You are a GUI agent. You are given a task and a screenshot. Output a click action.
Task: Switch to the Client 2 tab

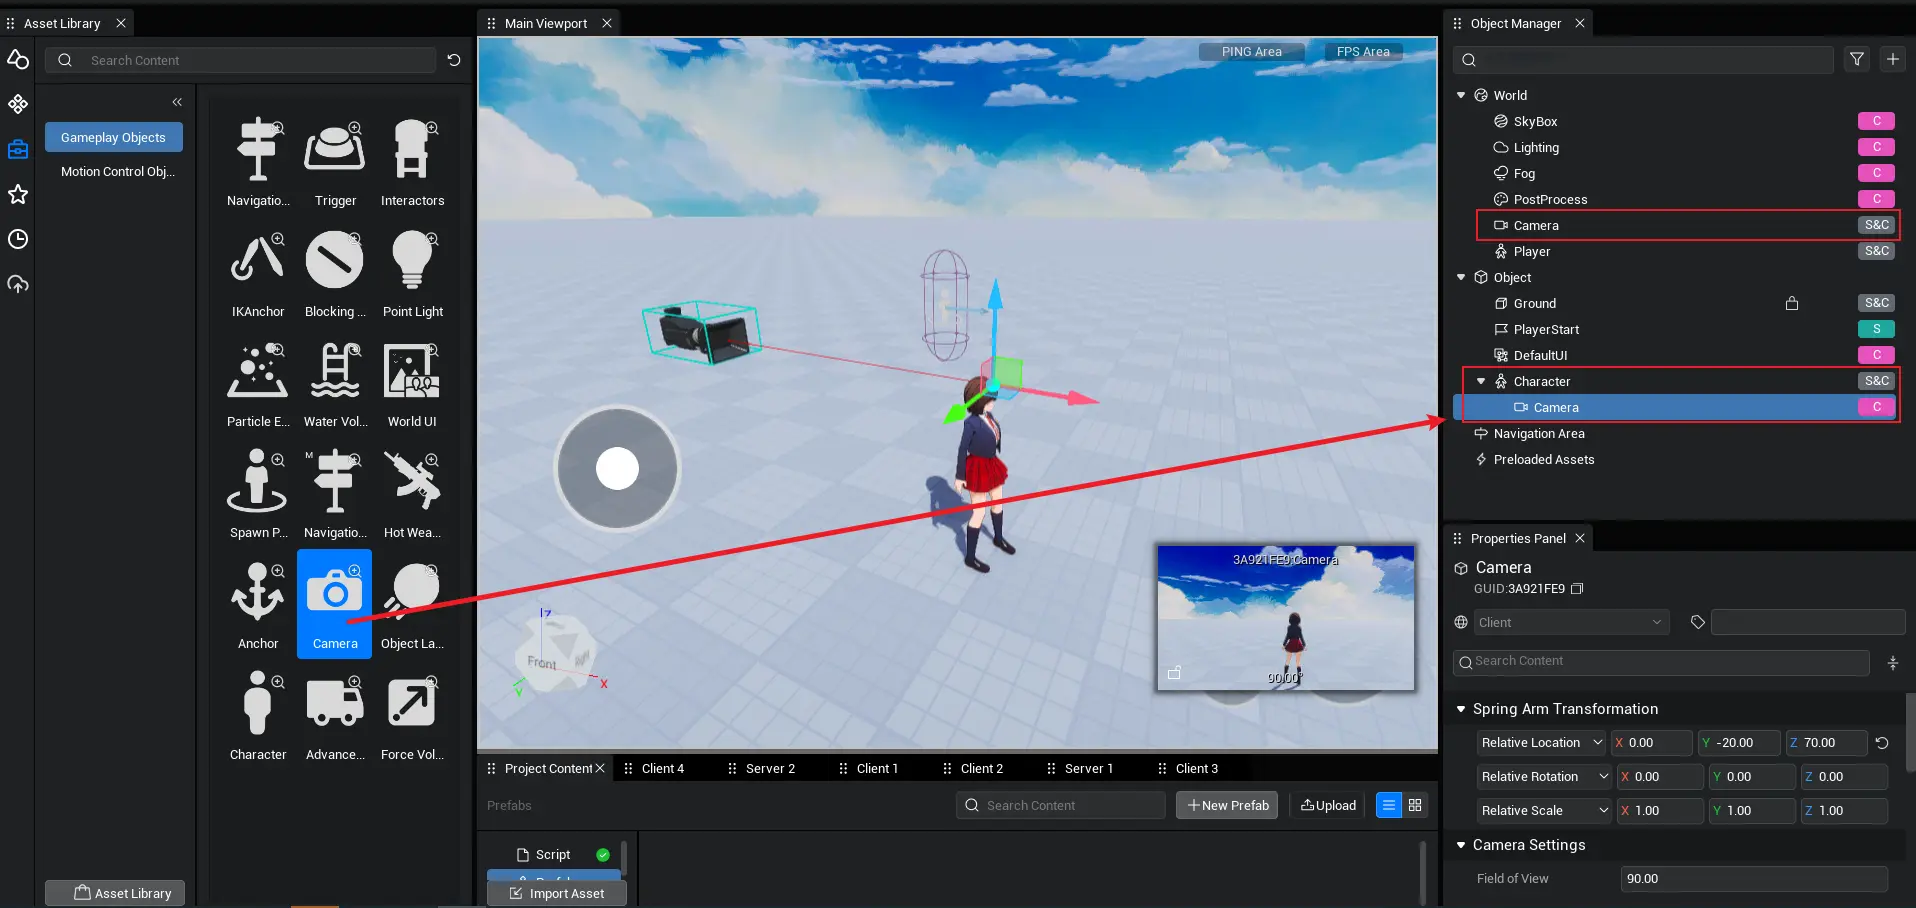(981, 769)
